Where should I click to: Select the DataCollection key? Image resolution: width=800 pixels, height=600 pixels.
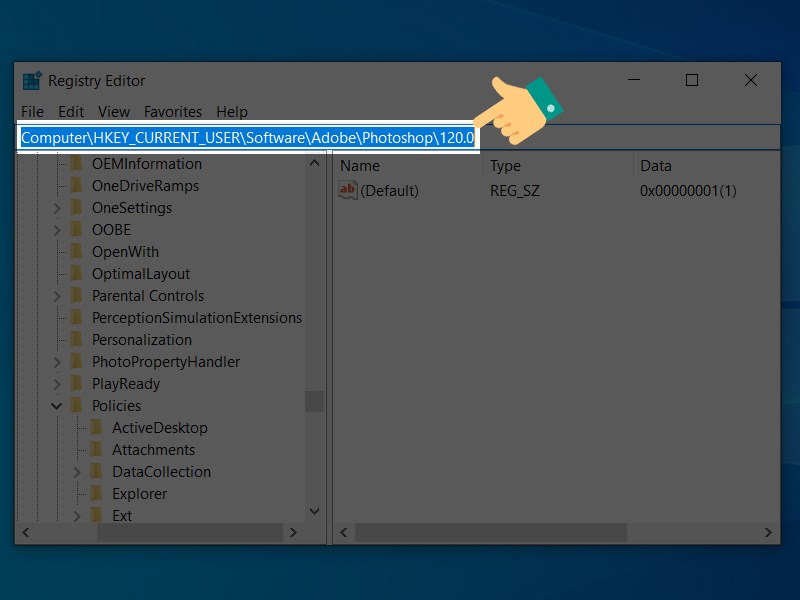[x=161, y=472]
